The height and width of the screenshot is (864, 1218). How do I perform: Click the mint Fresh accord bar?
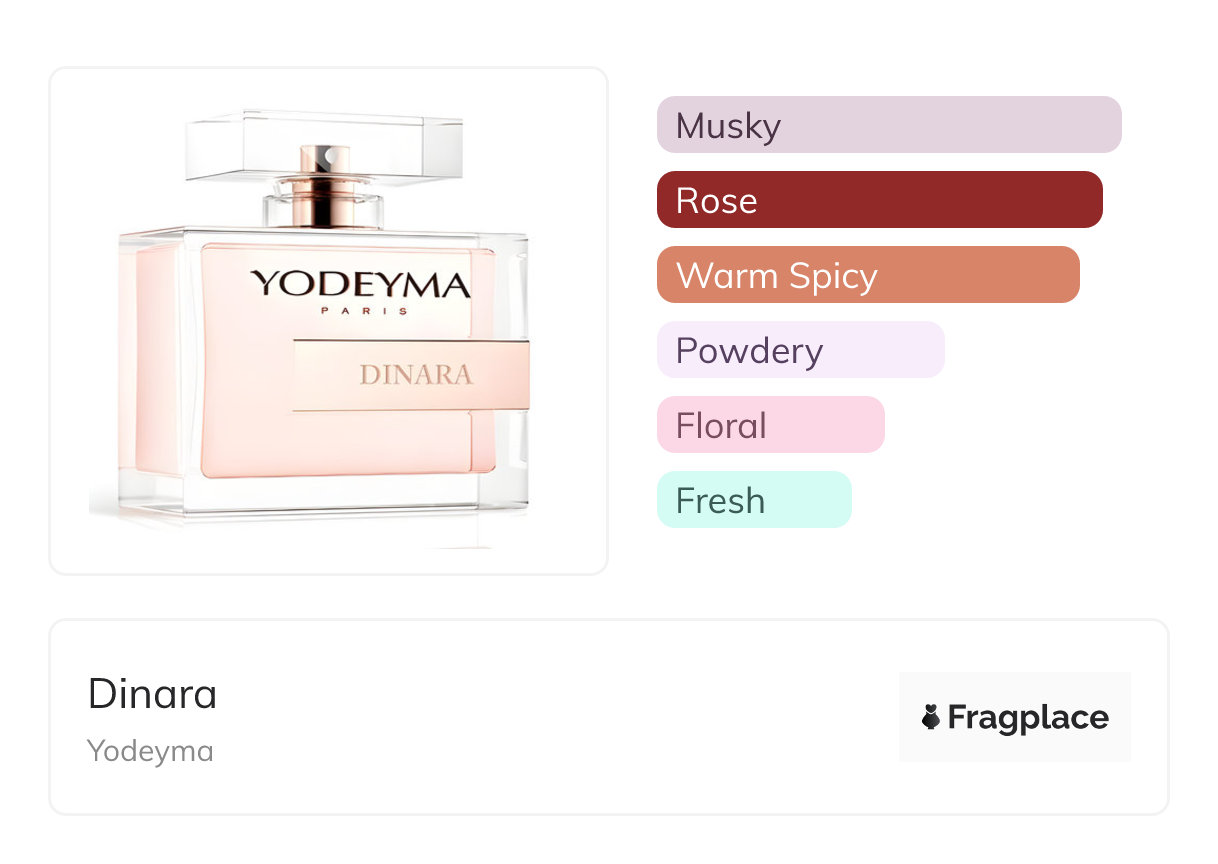point(754,500)
